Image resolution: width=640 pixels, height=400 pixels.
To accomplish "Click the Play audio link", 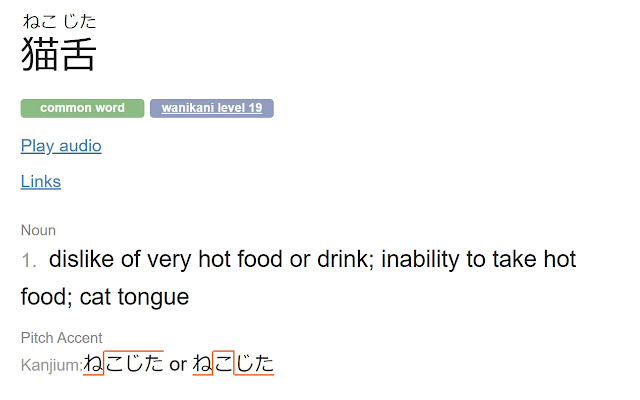I will pos(61,146).
